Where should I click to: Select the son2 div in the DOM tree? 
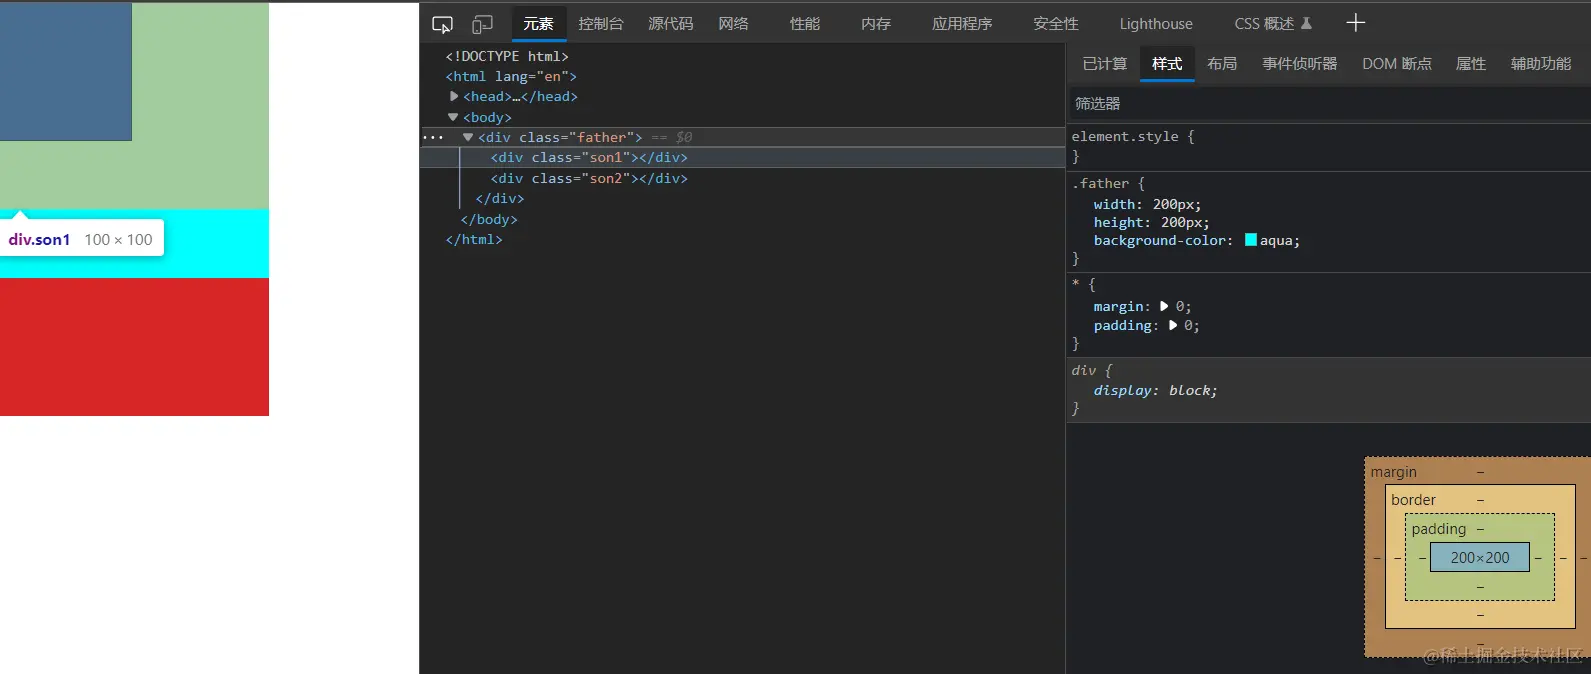click(589, 178)
